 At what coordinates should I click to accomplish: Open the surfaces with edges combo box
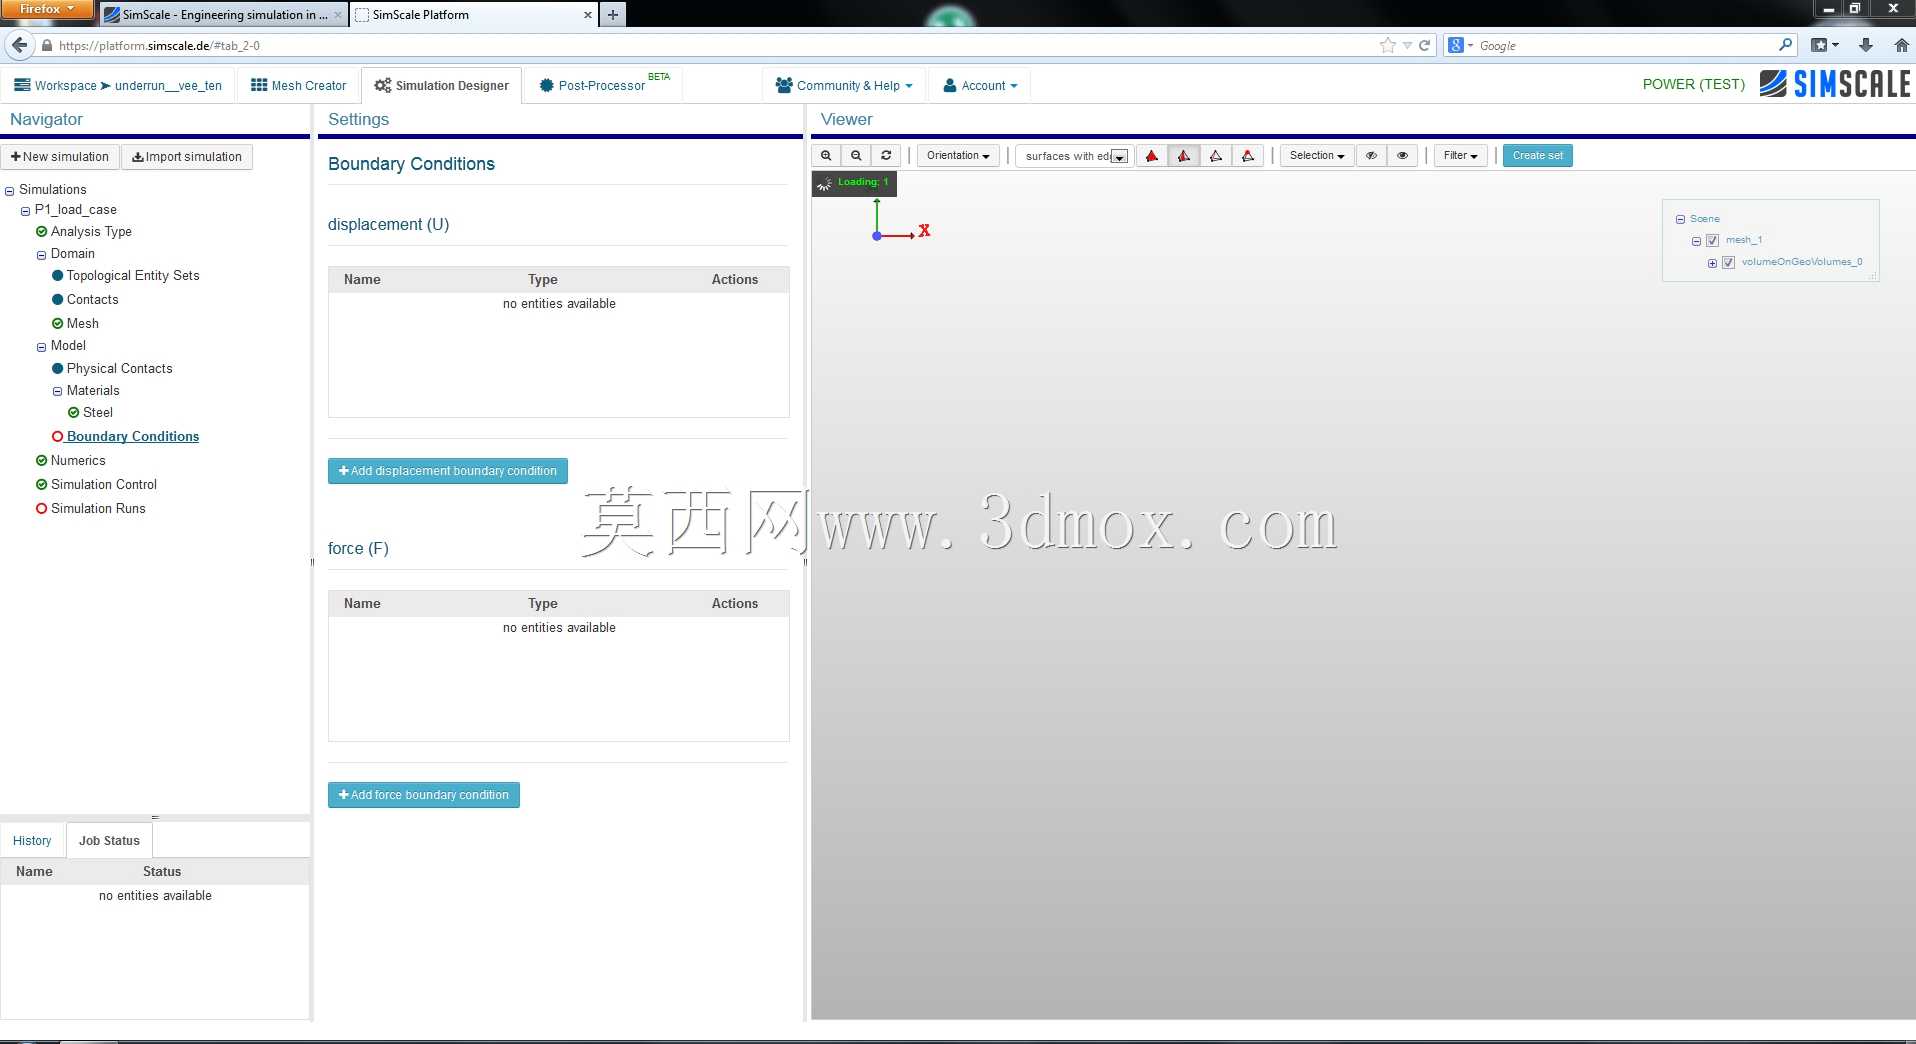pos(1075,156)
